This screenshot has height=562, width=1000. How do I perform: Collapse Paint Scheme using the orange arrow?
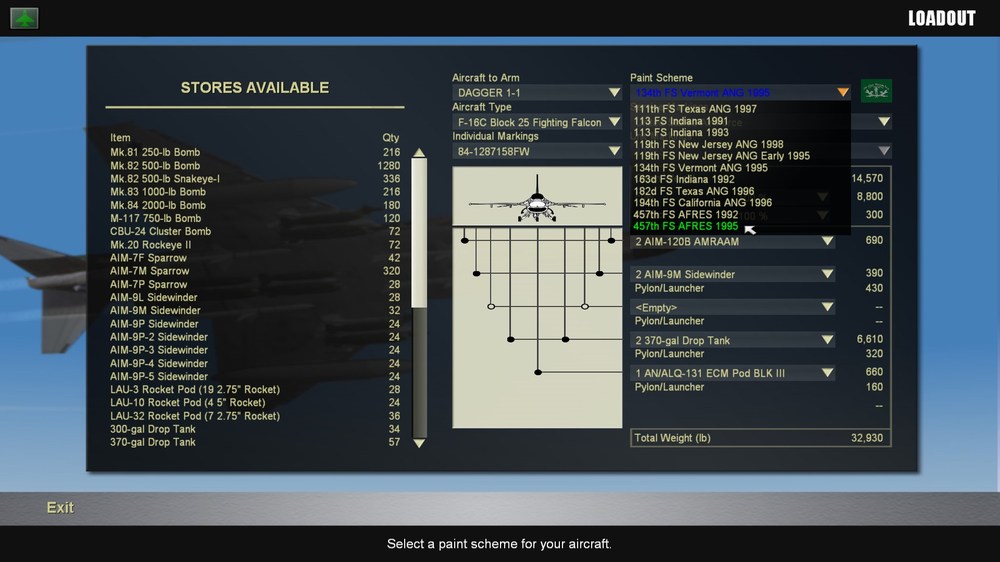click(842, 92)
